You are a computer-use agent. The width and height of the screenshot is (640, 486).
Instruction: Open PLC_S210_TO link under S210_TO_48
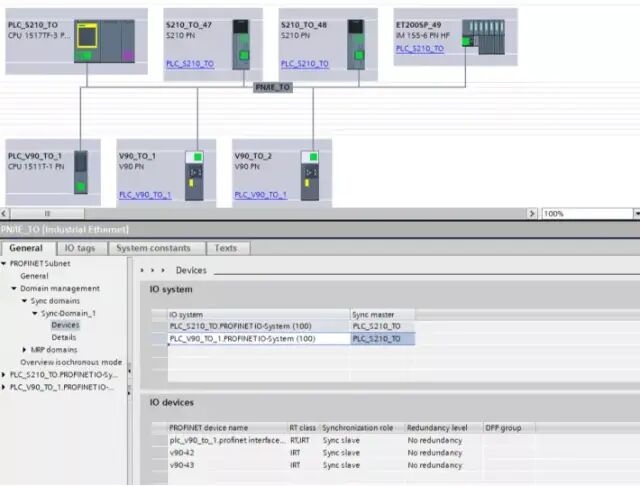(304, 64)
